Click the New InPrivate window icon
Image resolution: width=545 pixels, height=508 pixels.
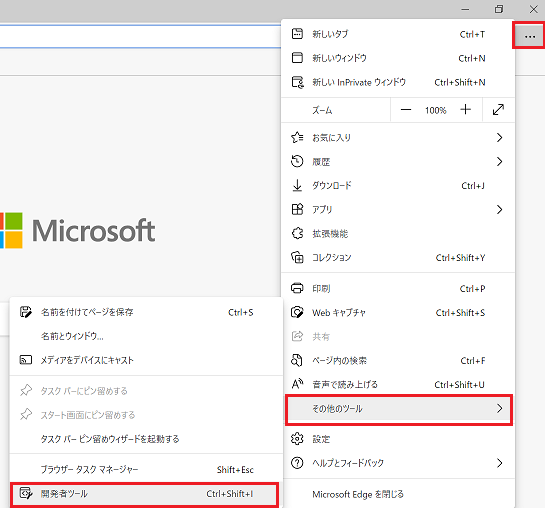(x=298, y=82)
